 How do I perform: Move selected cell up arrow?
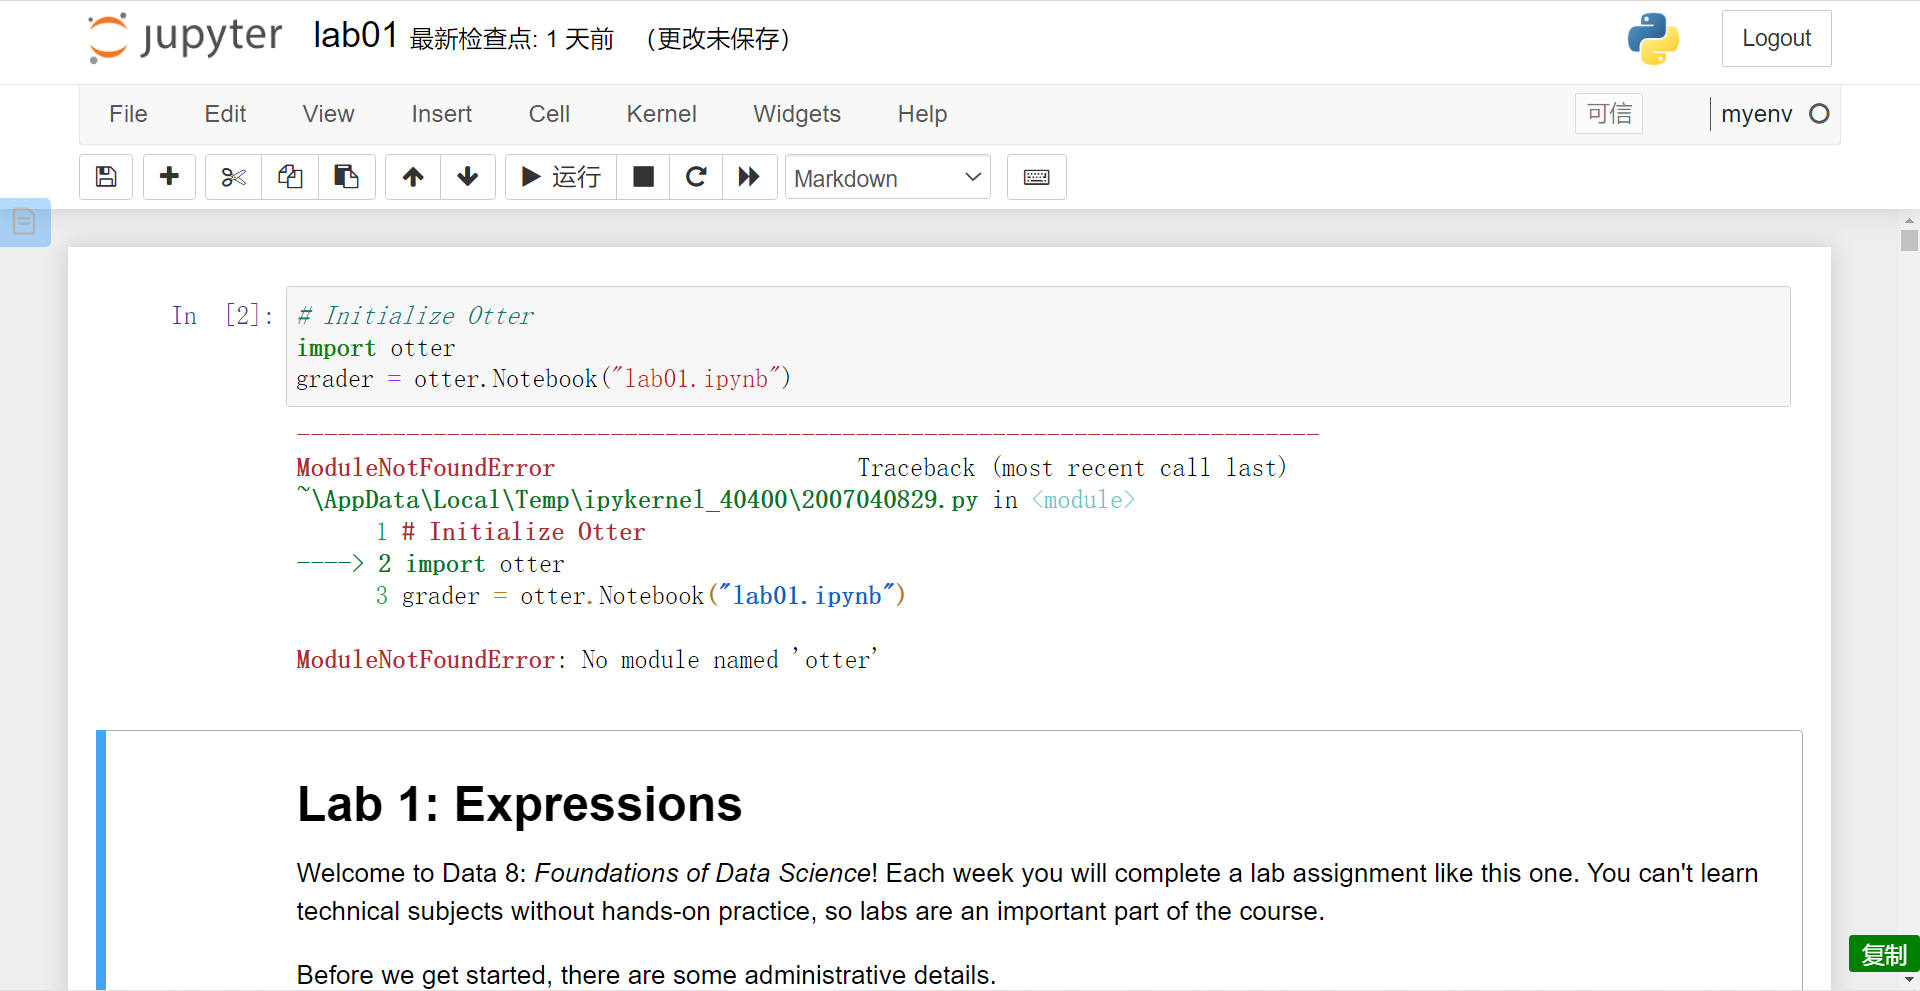(x=413, y=177)
